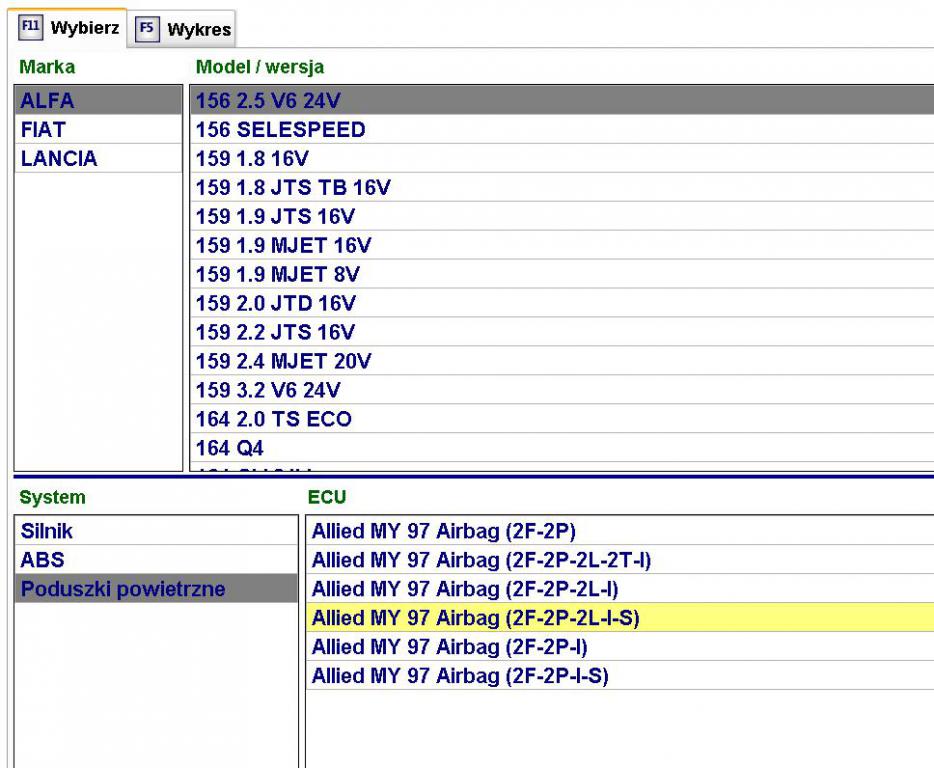Select the 164 Q4 model
This screenshot has height=768, width=934.
coord(562,447)
